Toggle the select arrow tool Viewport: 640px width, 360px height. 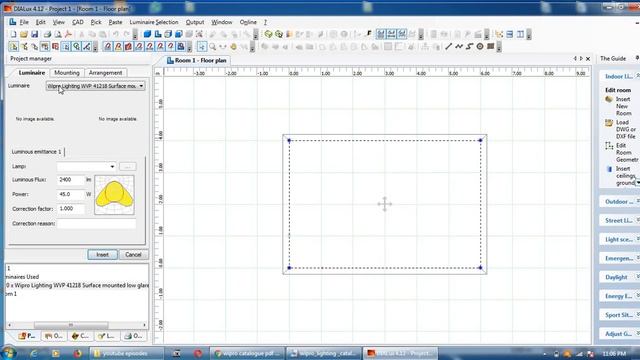[202, 47]
